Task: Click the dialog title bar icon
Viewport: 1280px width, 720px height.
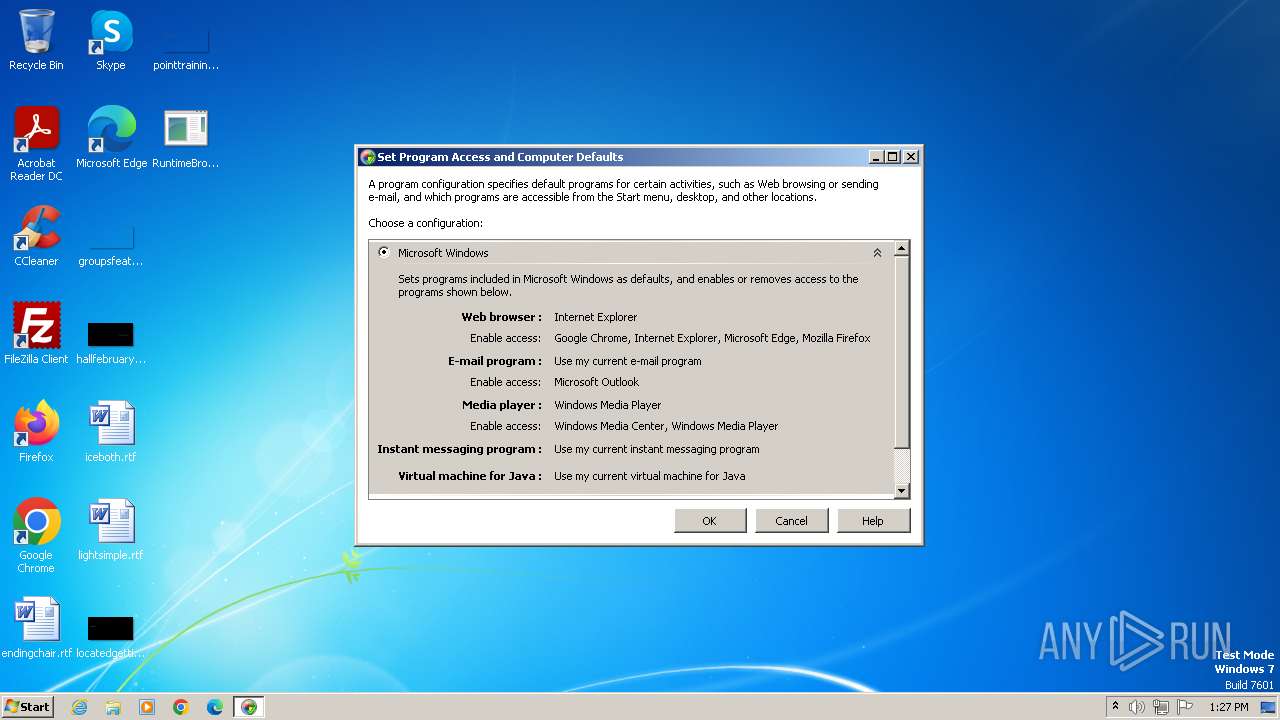Action: tap(367, 157)
